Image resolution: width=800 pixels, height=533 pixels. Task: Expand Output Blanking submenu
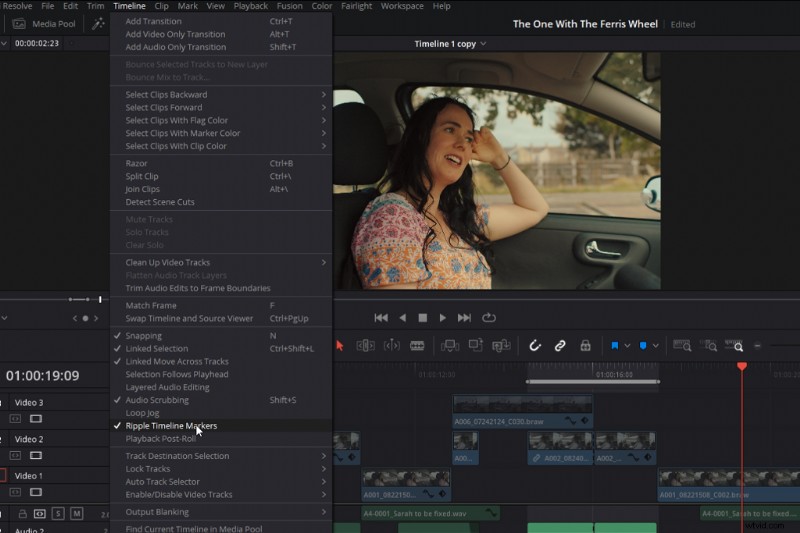[x=221, y=512]
